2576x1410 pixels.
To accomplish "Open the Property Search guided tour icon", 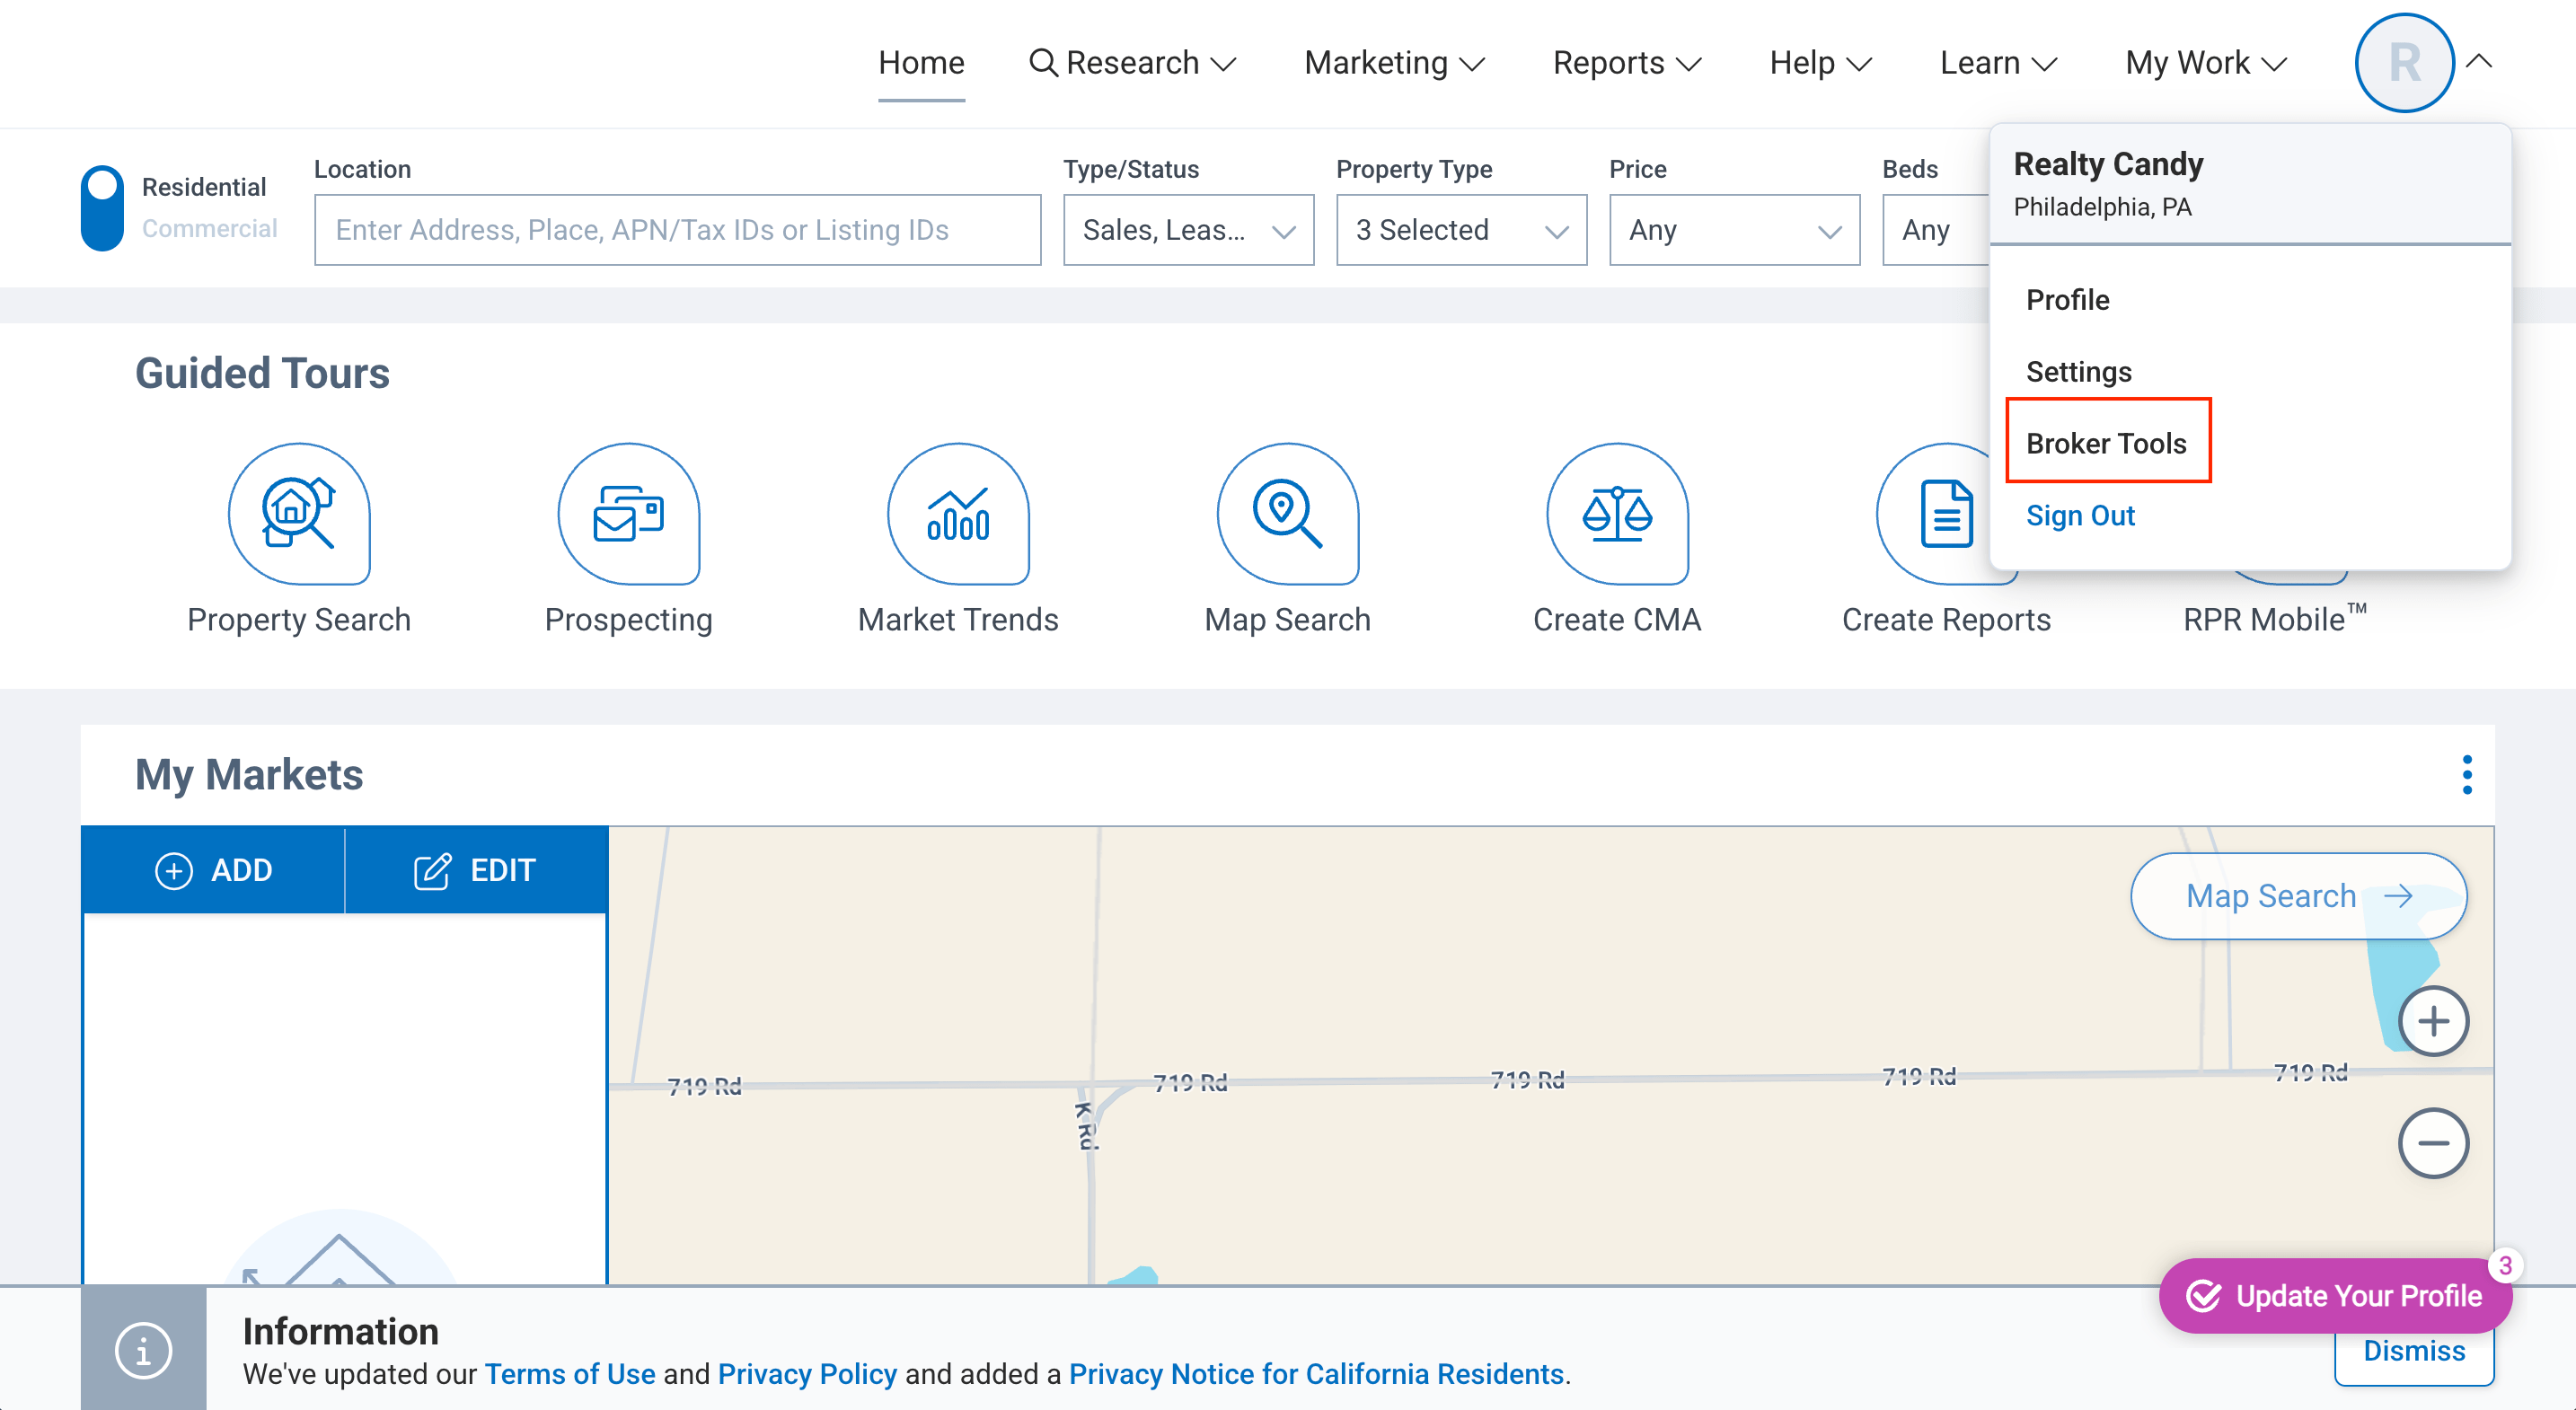I will tap(298, 514).
